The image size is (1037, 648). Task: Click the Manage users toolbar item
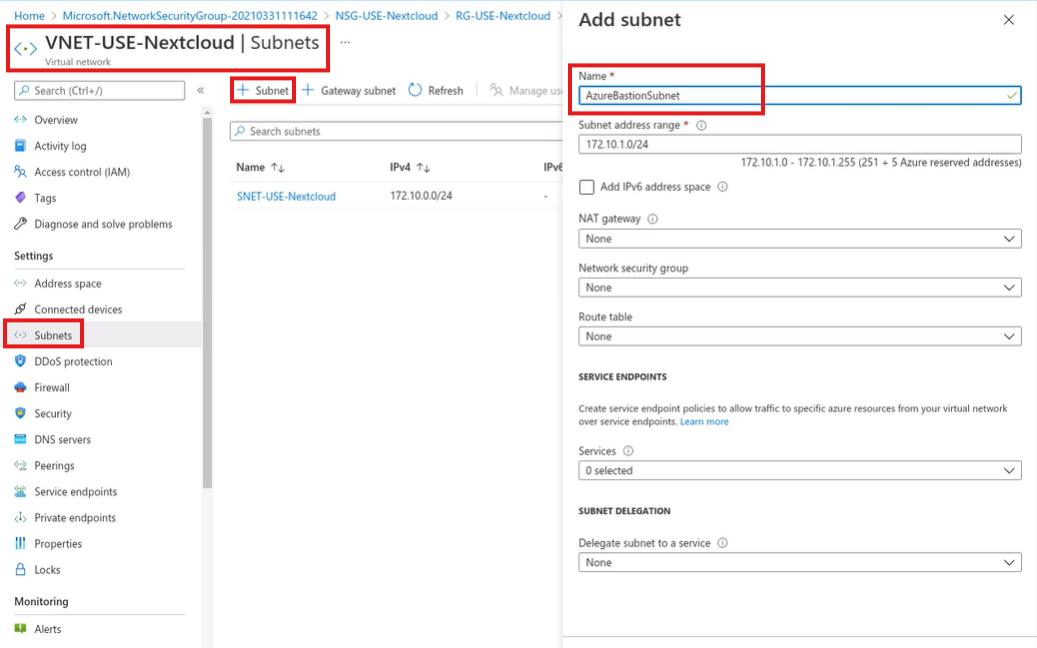point(526,91)
